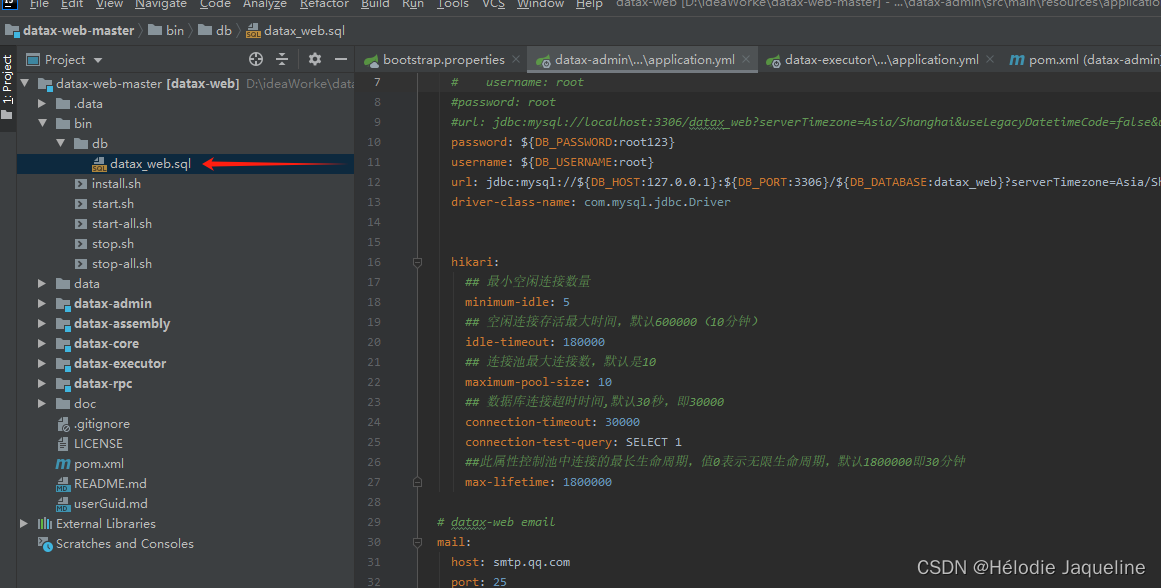Click the Scratches and Consoles item
The image size is (1161, 588).
tap(124, 544)
